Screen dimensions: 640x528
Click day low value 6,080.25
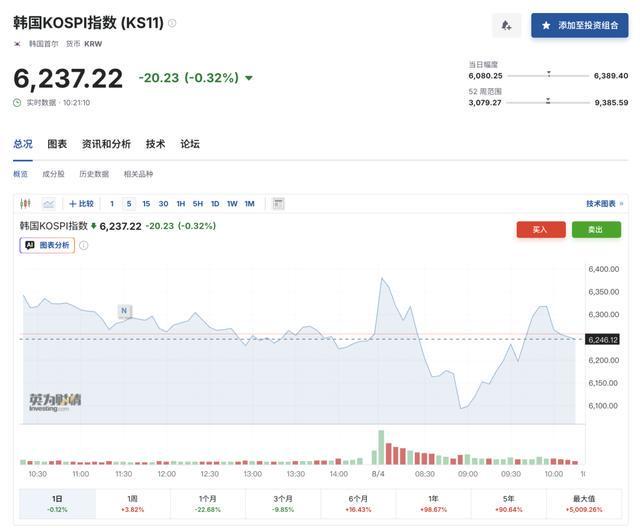(485, 75)
